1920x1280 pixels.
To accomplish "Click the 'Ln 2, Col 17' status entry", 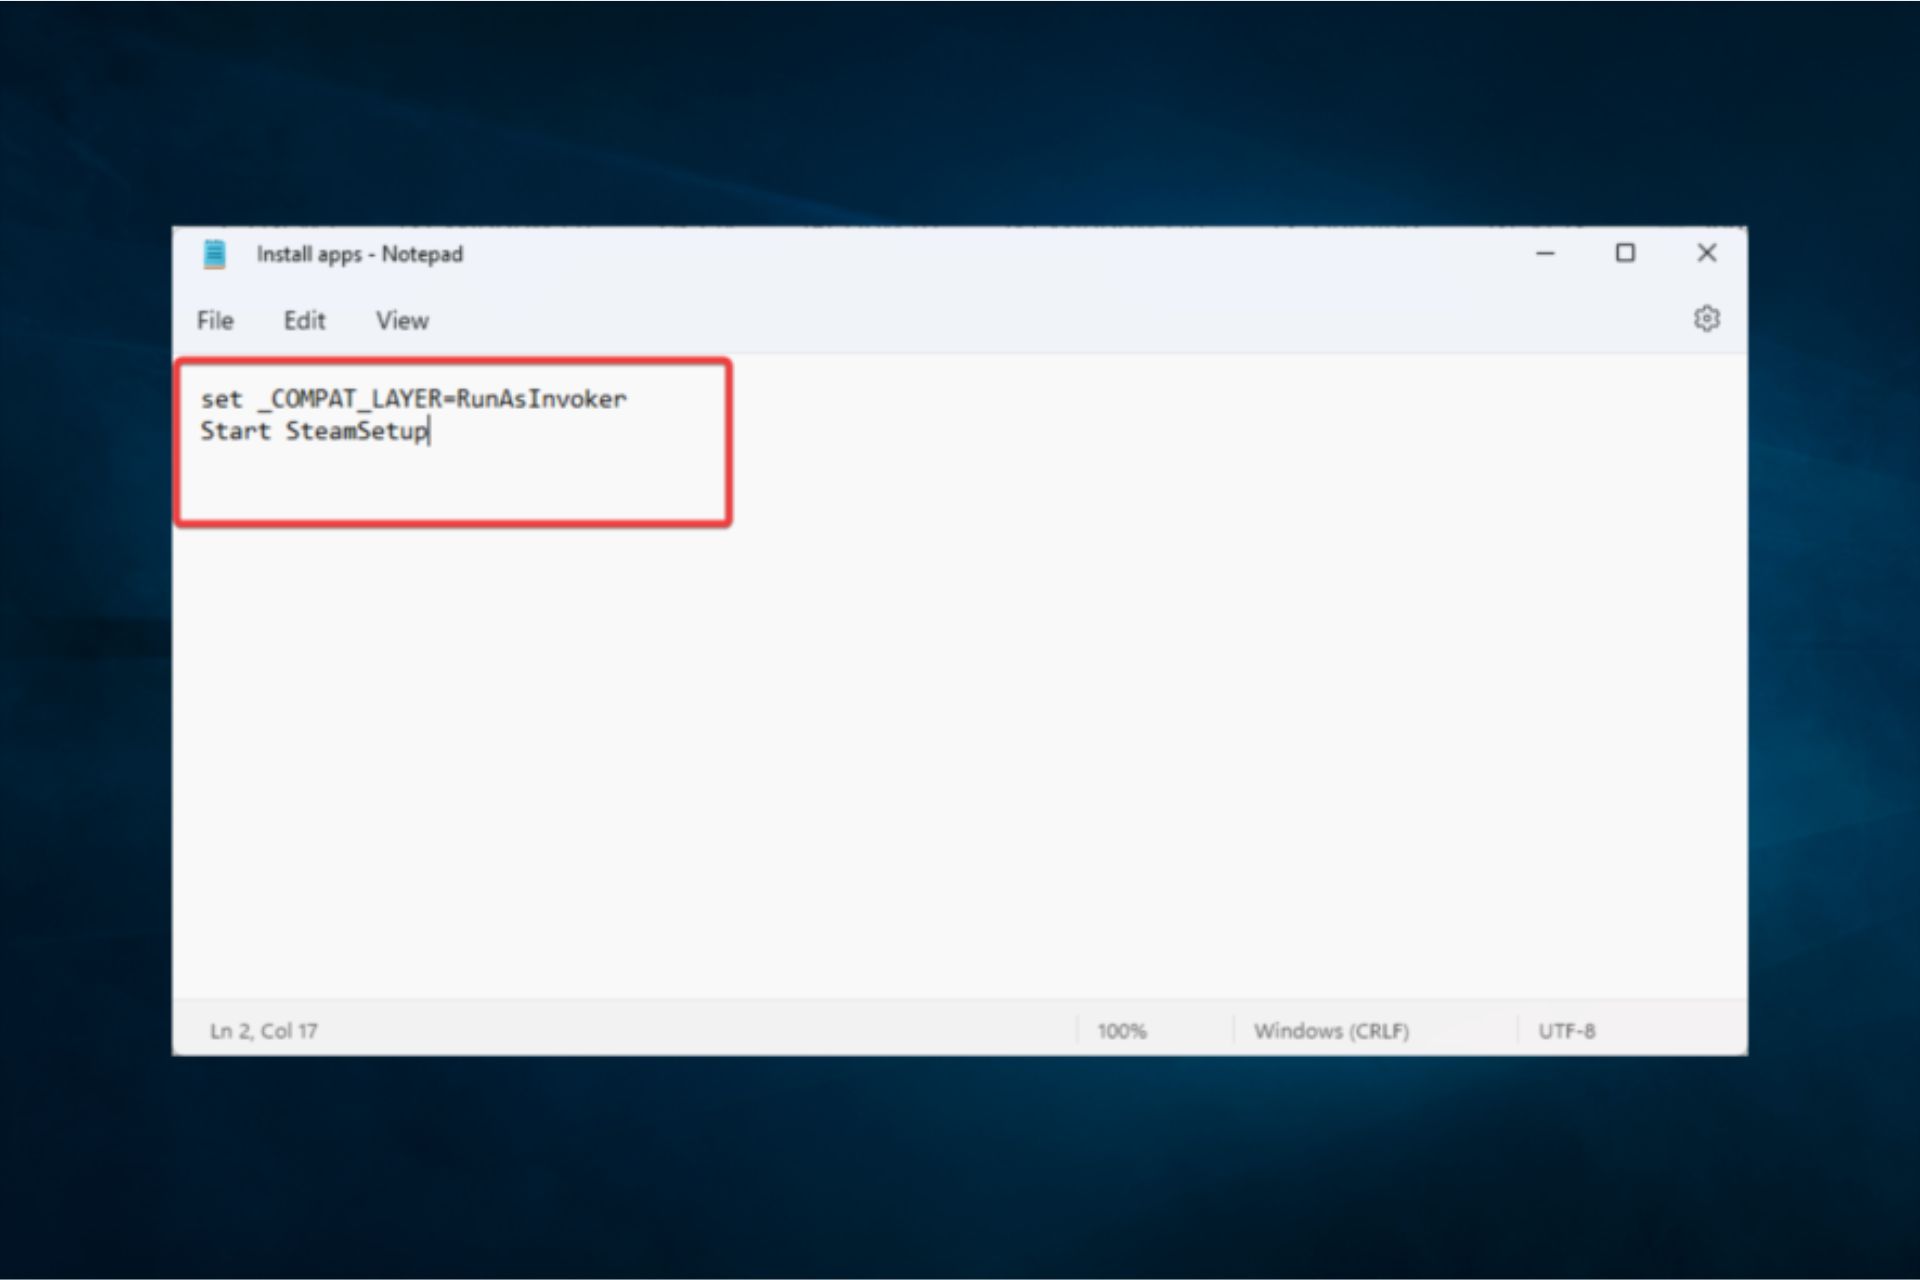I will pos(263,1030).
